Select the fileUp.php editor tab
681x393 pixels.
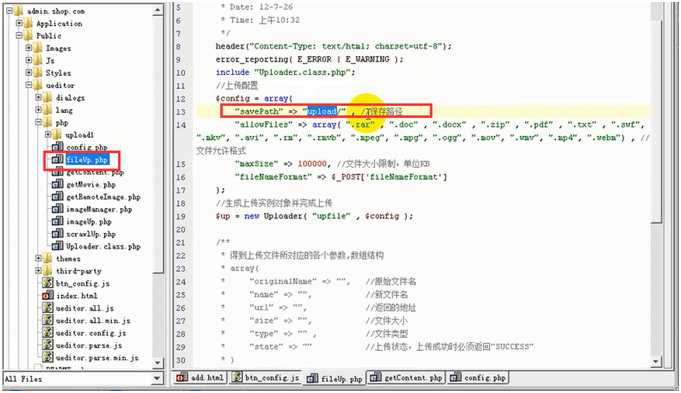[334, 378]
